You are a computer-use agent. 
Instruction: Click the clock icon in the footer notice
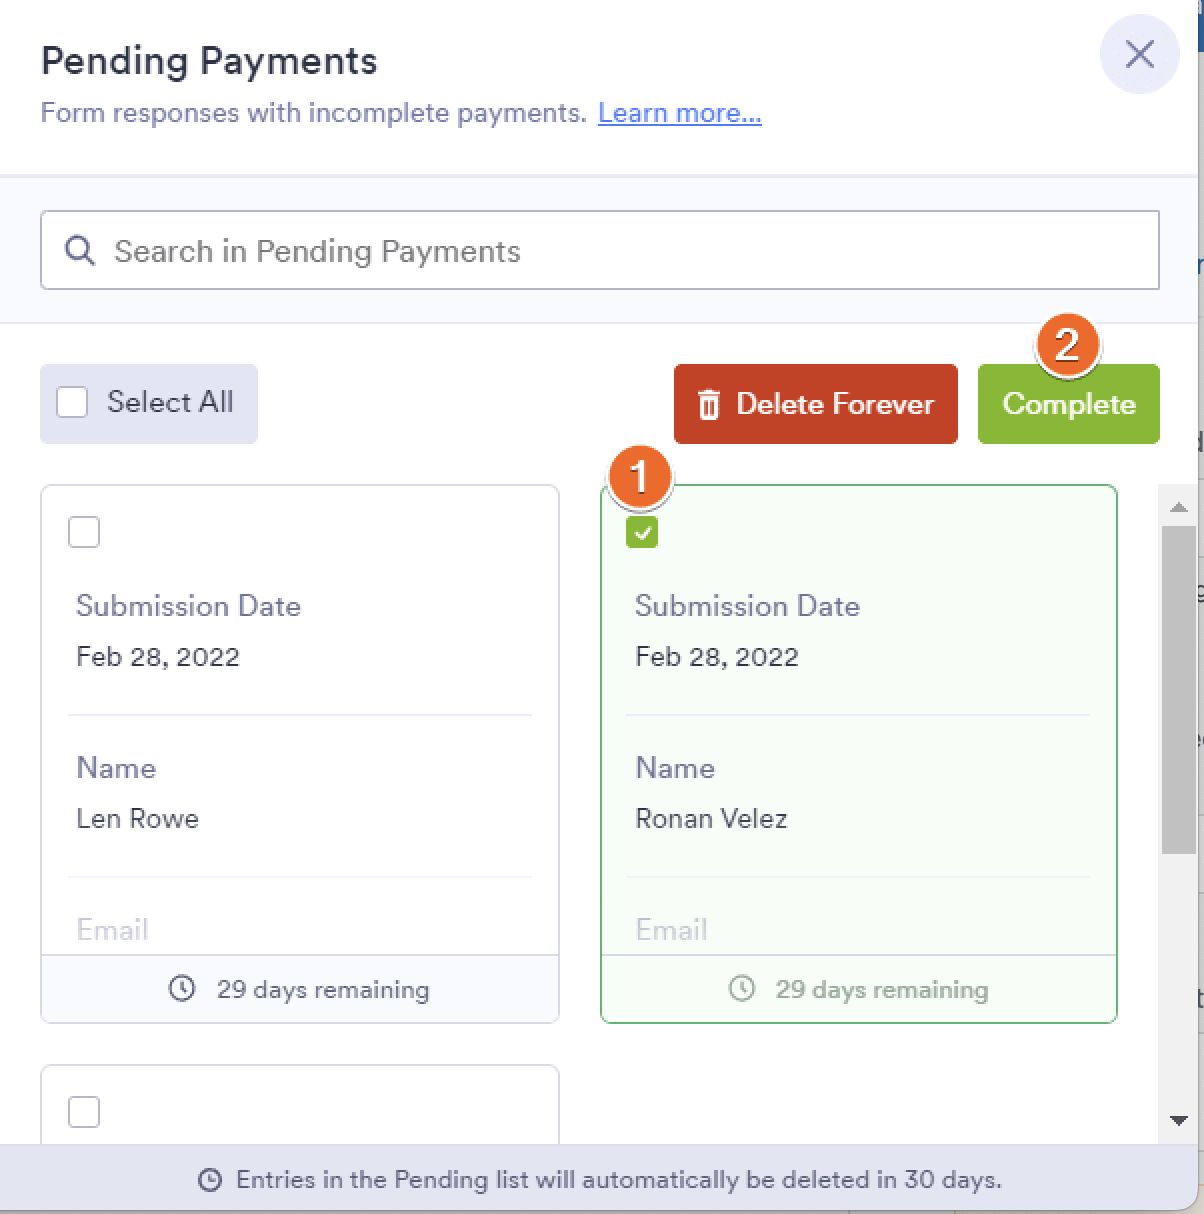pos(210,1179)
